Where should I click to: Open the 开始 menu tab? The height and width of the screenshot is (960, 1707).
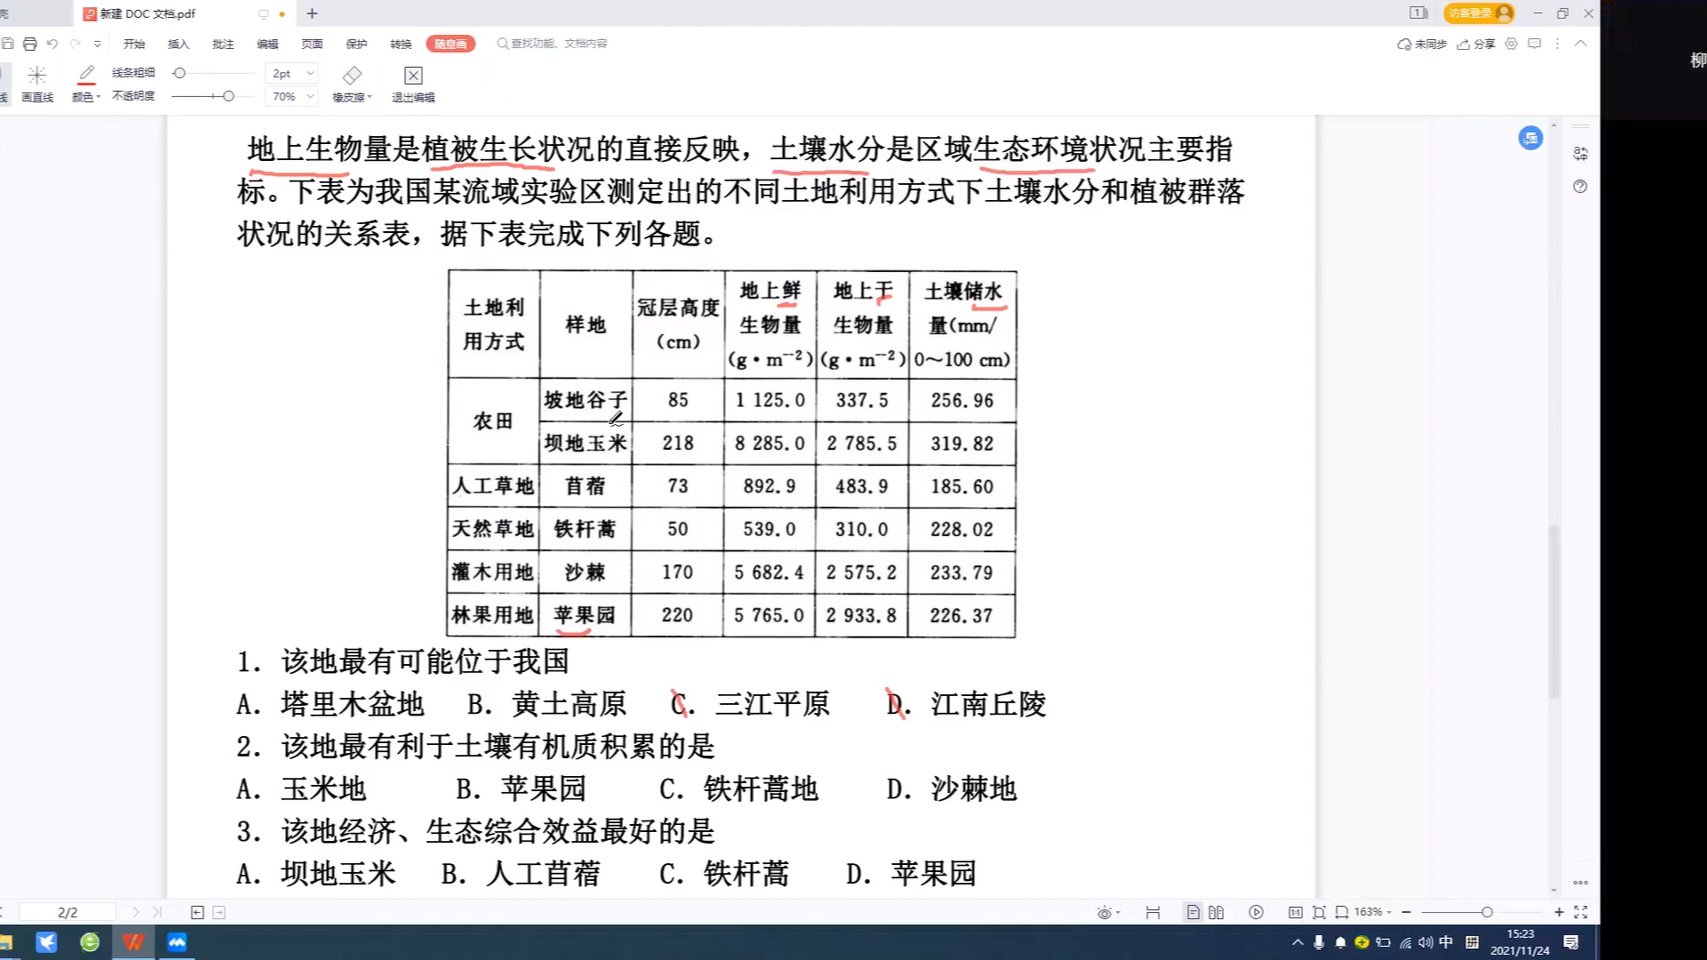coord(134,44)
